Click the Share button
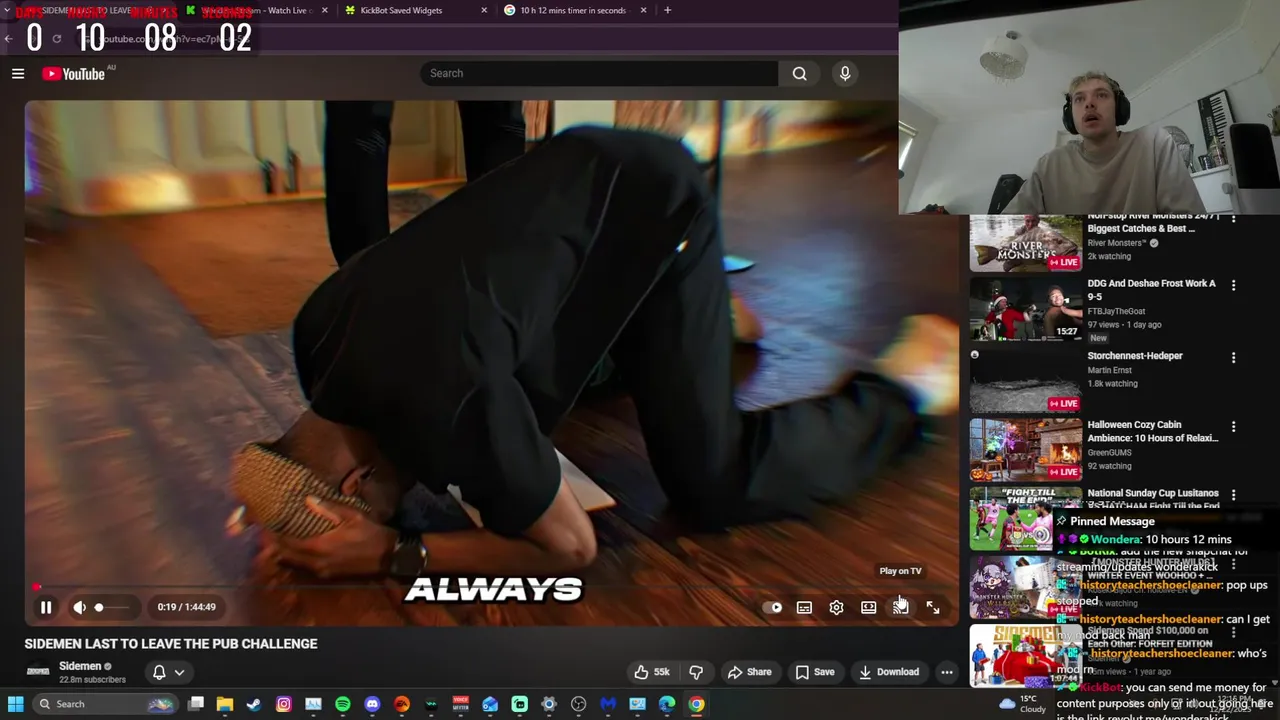Viewport: 1280px width, 720px height. (x=749, y=672)
